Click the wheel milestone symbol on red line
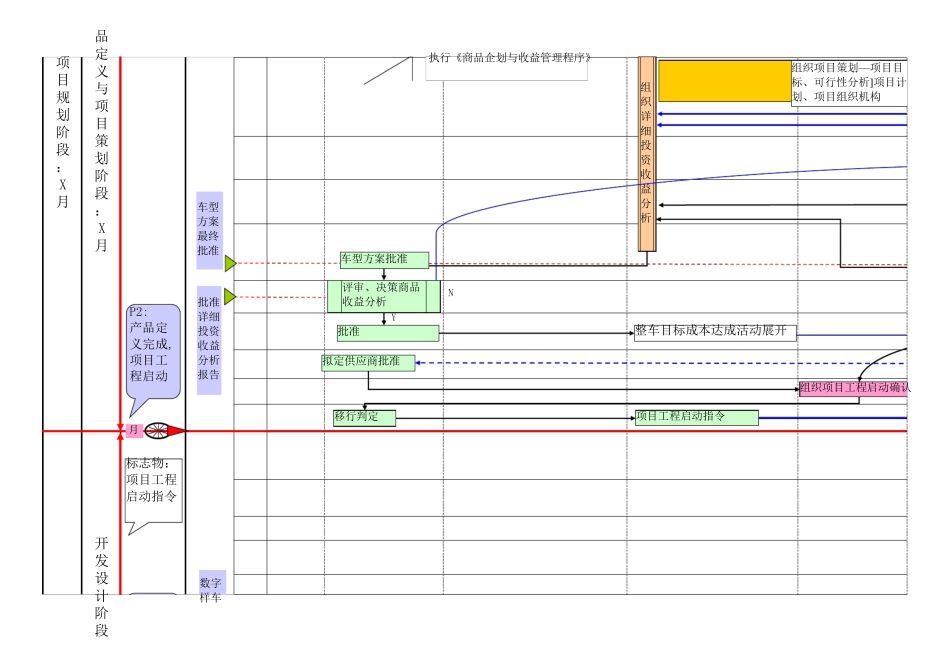This screenshot has height=672, width=950. [157, 431]
